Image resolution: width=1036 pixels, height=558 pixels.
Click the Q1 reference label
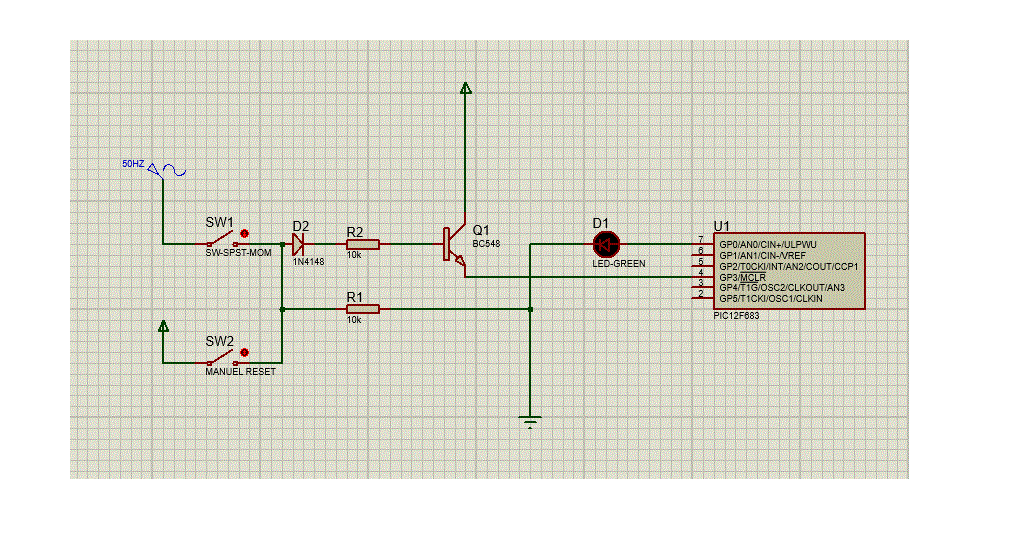point(481,230)
